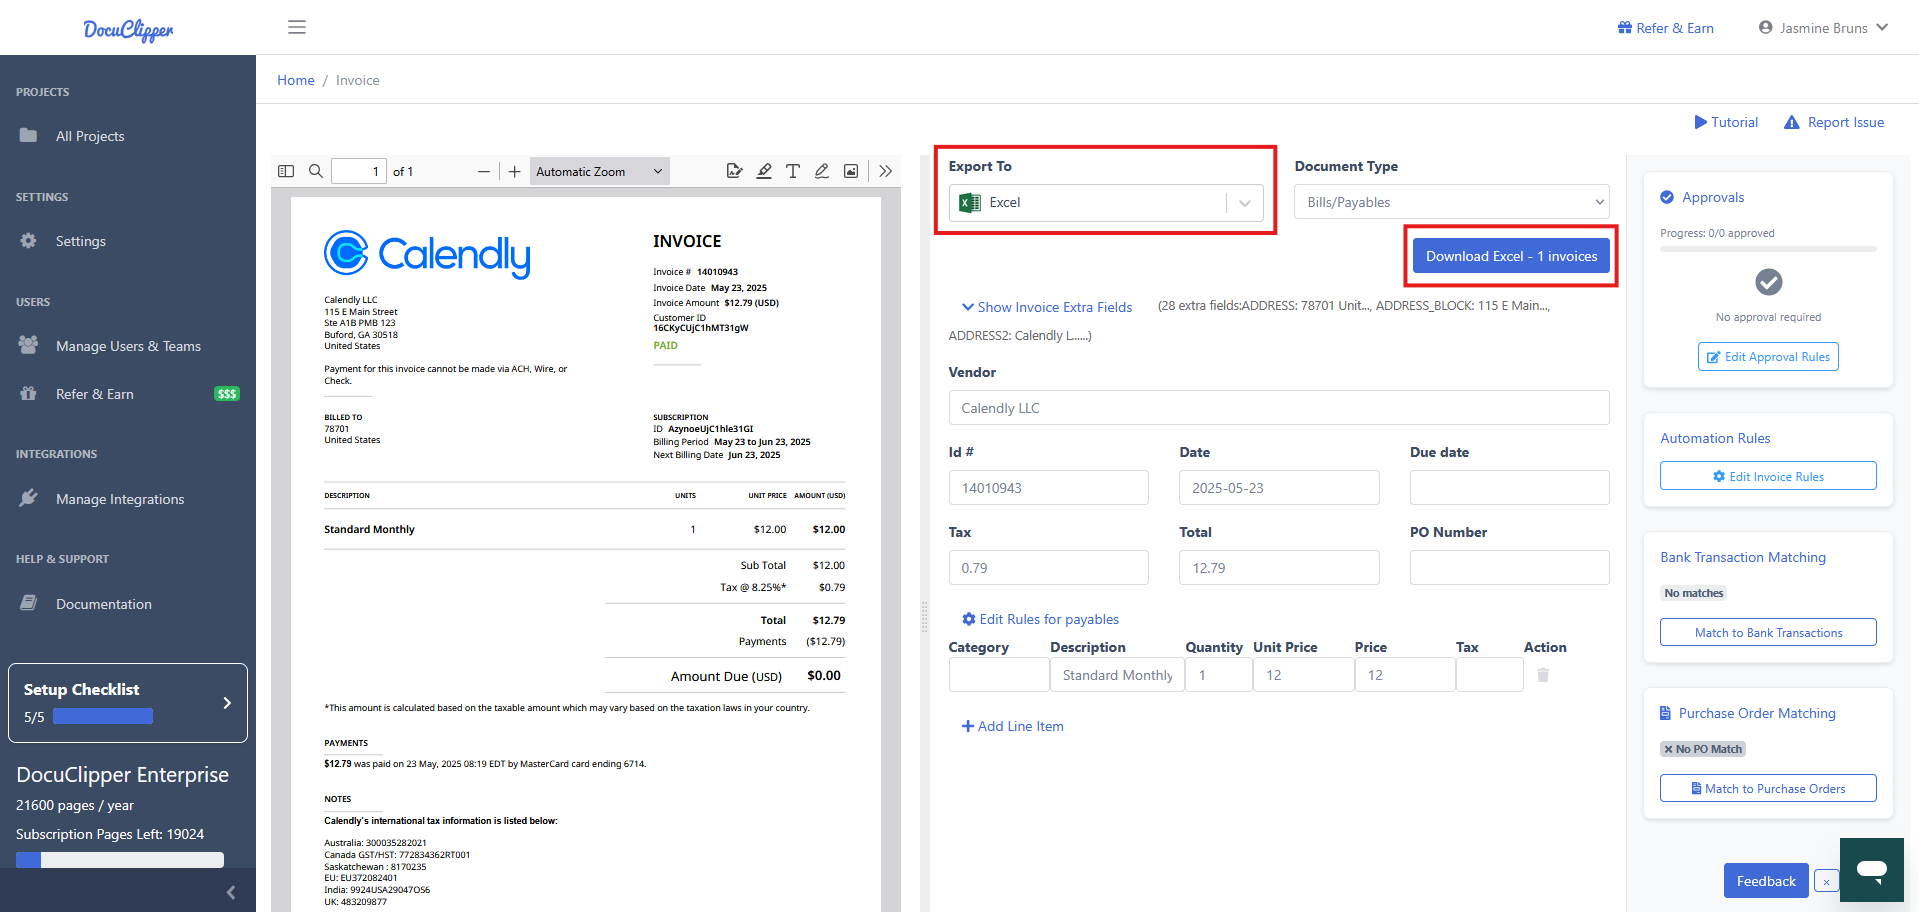Open the top hamburger menu

point(296,27)
